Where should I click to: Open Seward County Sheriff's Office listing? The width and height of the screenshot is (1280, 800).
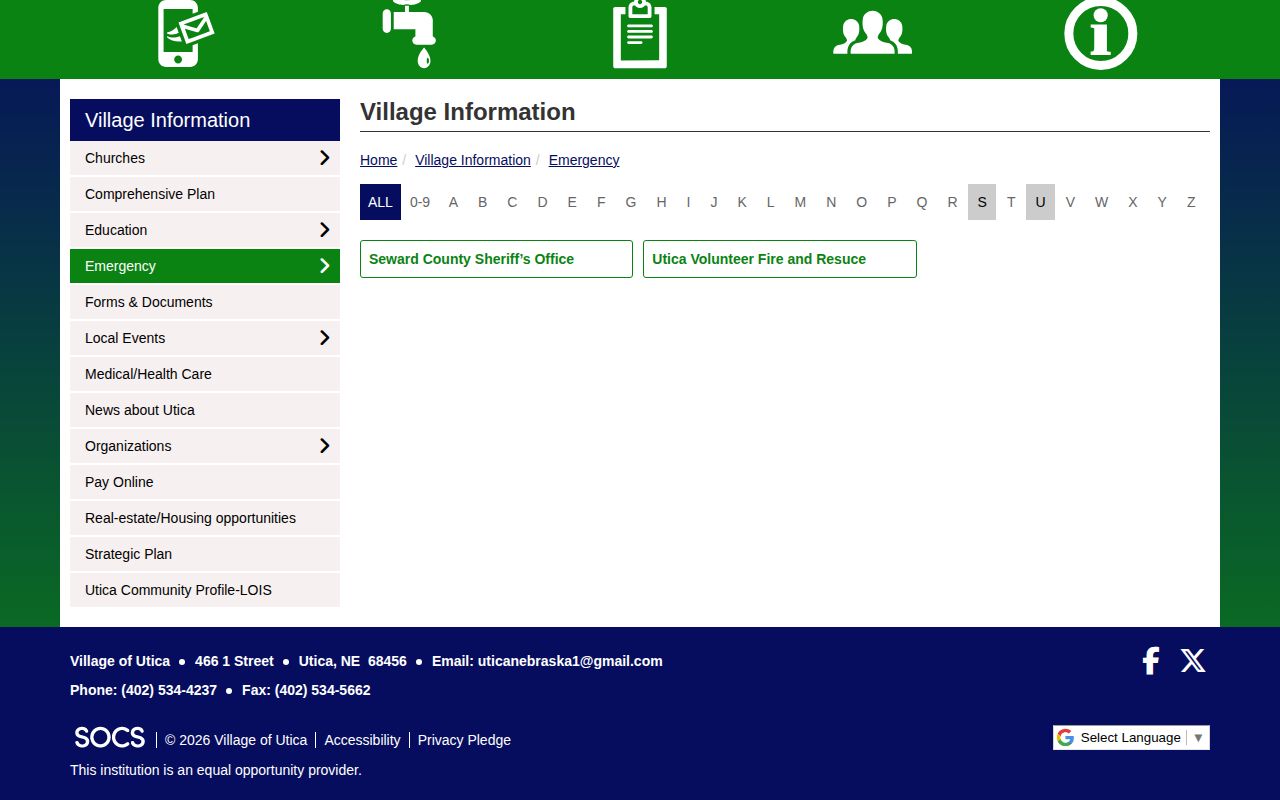tap(496, 259)
